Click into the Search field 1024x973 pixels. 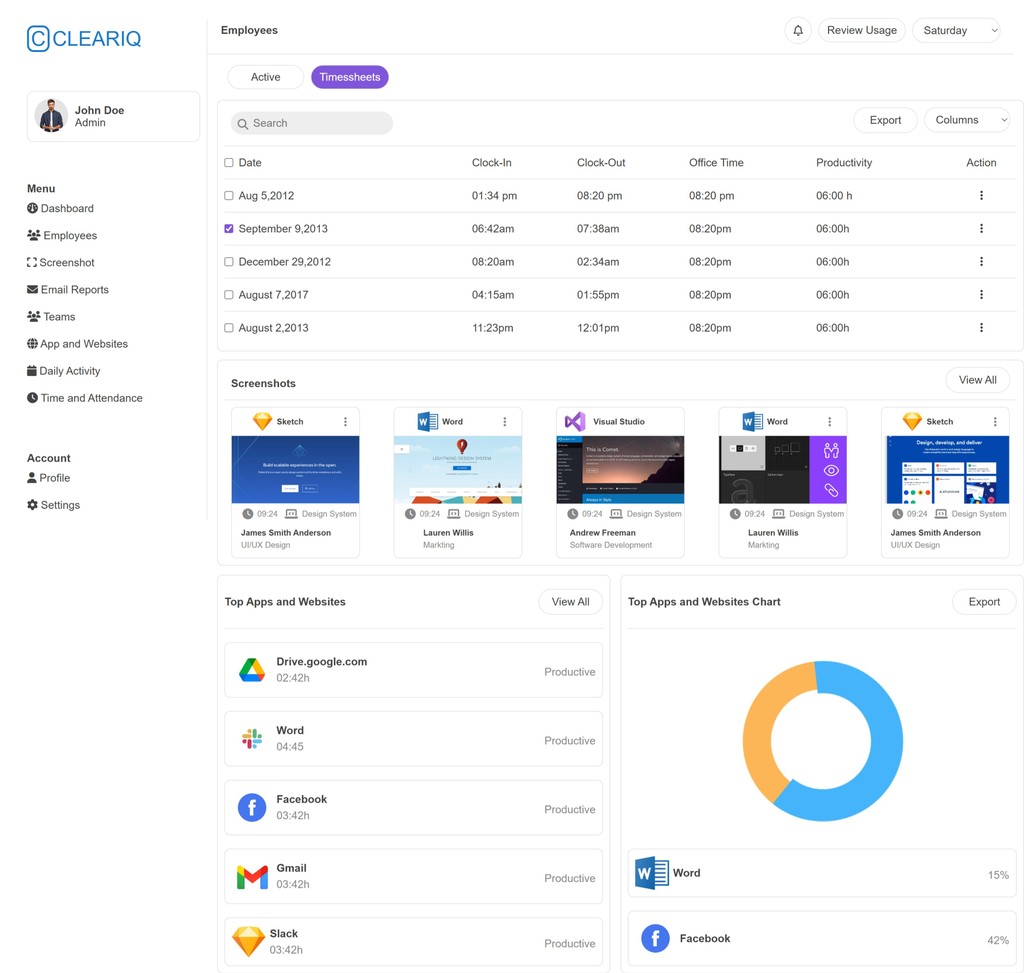tap(312, 123)
